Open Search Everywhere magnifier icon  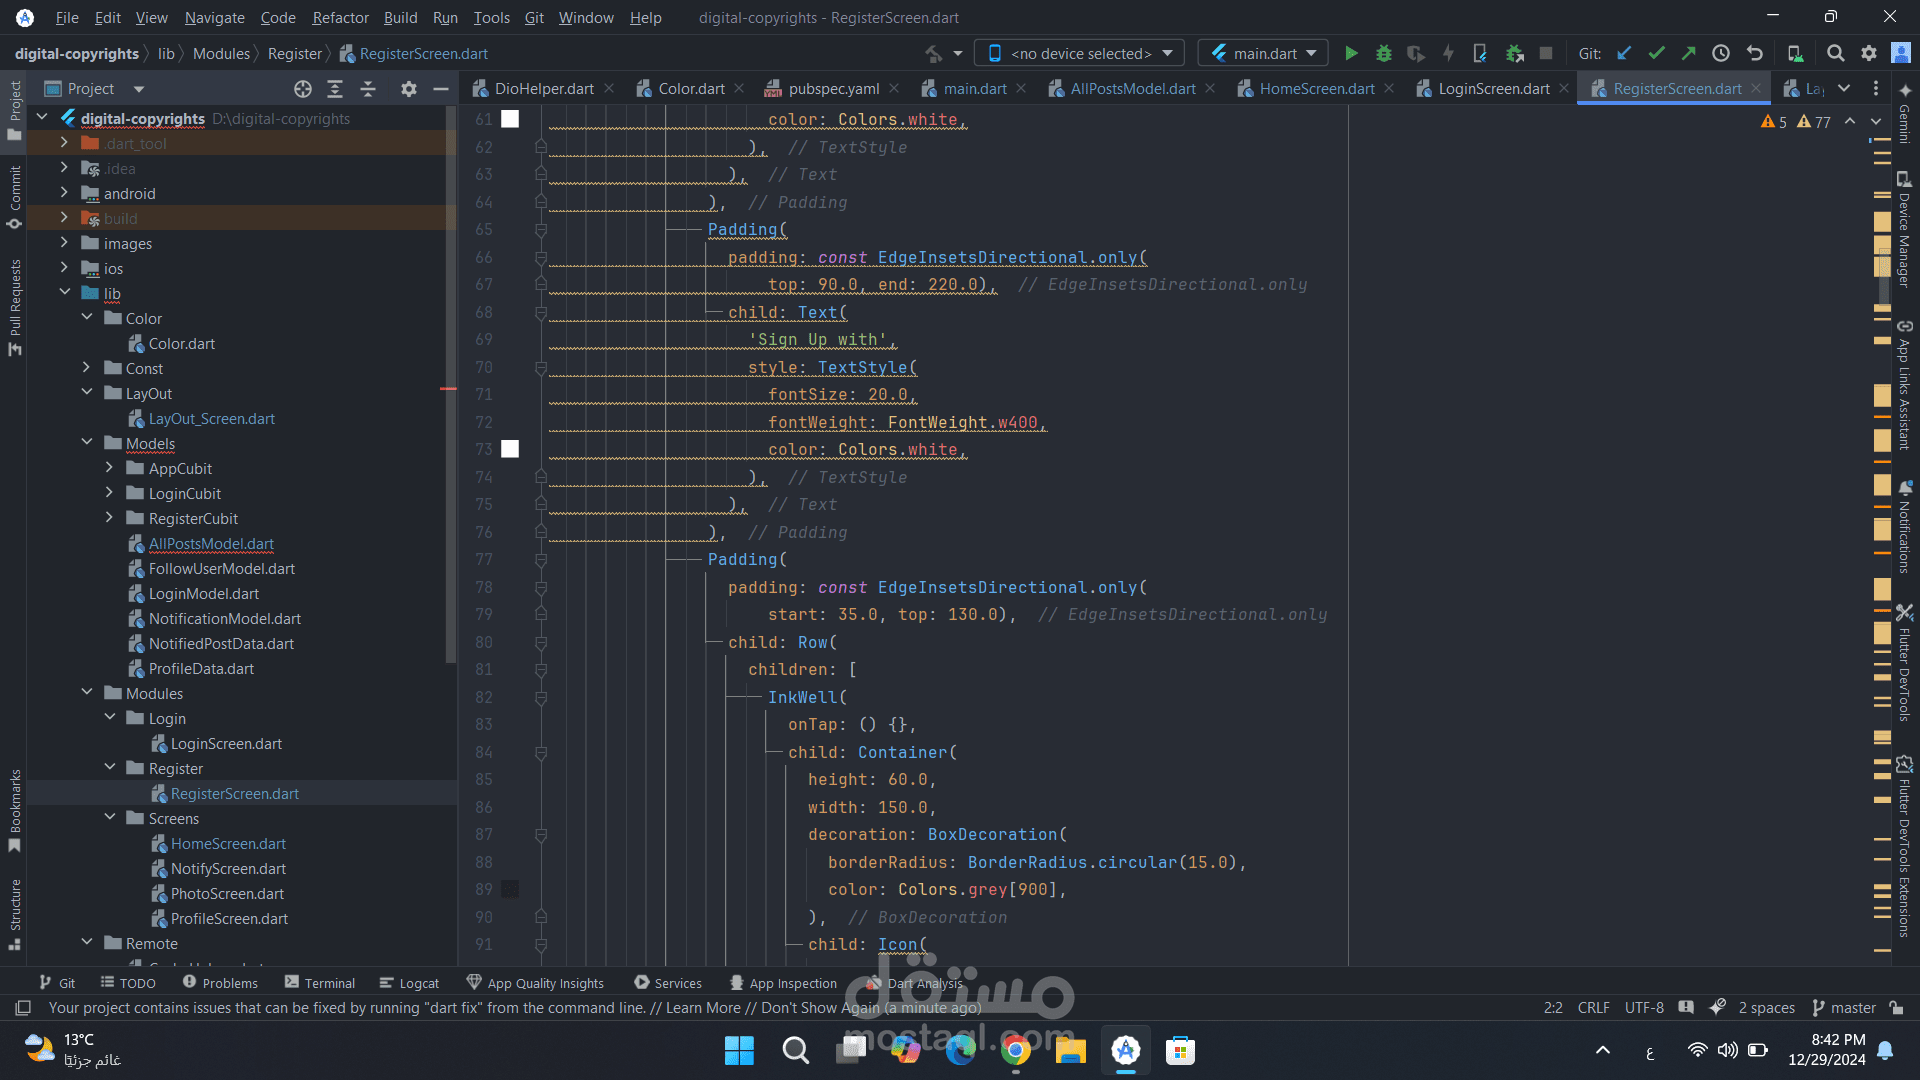pyautogui.click(x=1835, y=54)
